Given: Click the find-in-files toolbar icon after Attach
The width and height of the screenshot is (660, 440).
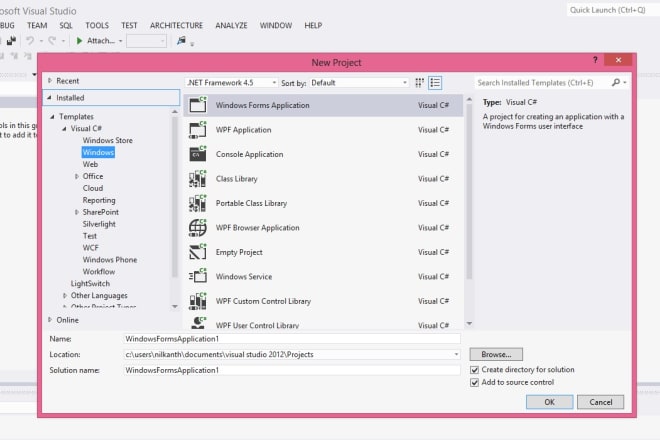Looking at the screenshot, I should tap(181, 40).
